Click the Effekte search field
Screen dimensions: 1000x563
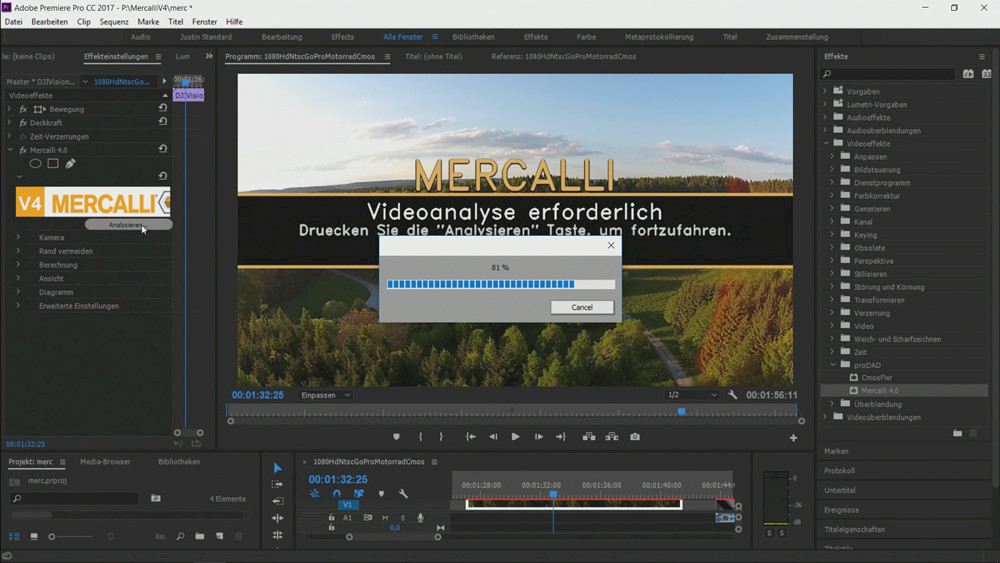click(888, 74)
